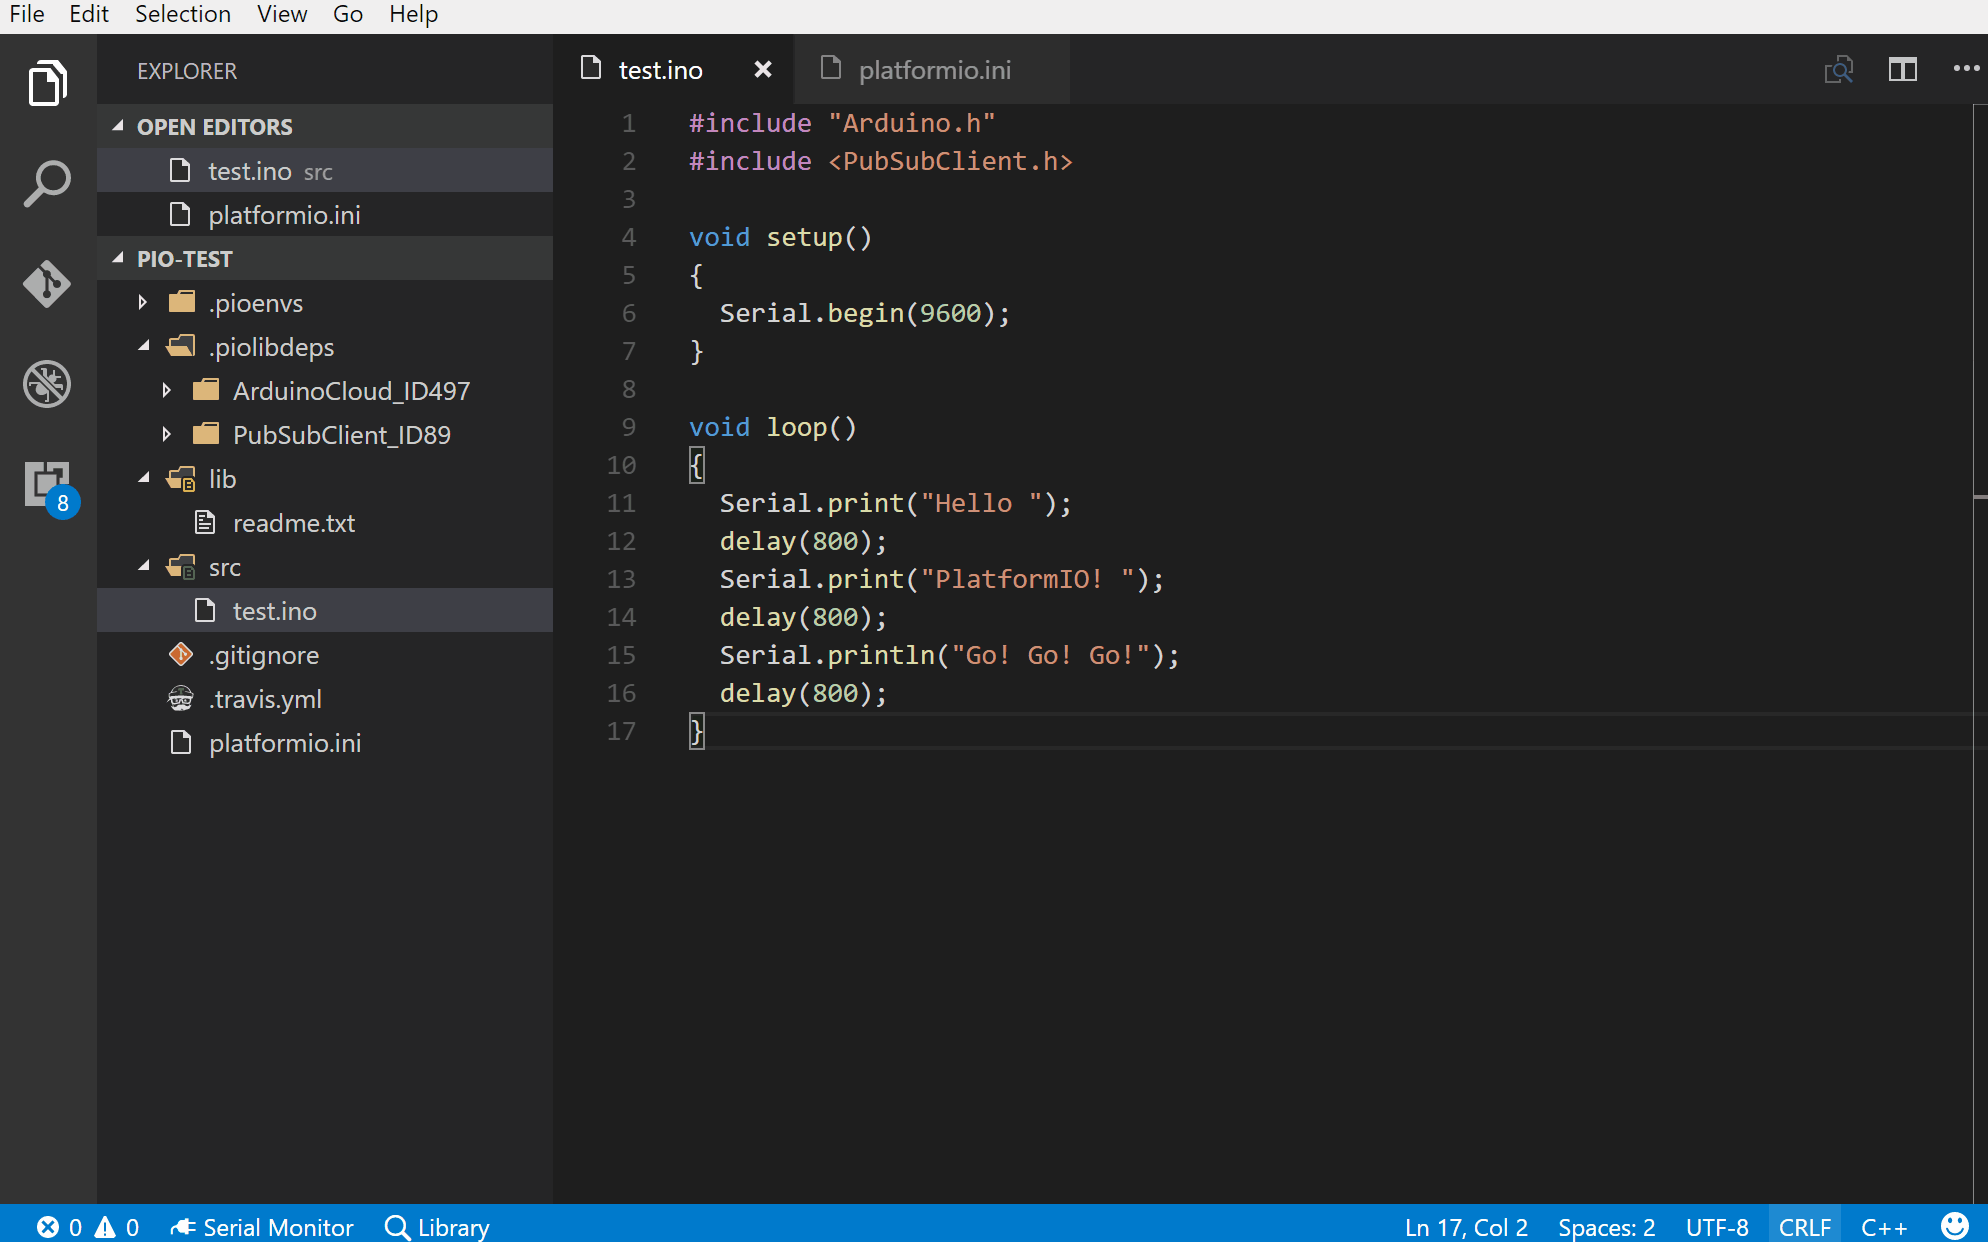Image resolution: width=1988 pixels, height=1242 pixels.
Task: Click the Search icon in activity bar
Action: tap(46, 182)
